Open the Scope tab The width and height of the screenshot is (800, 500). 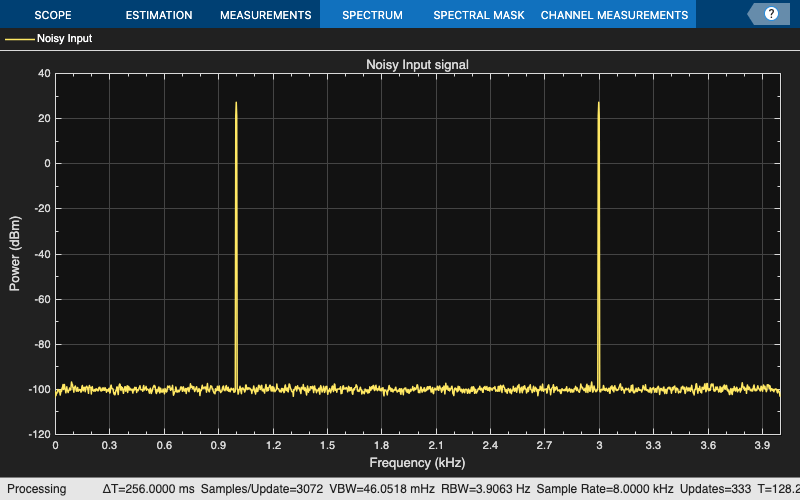click(53, 15)
